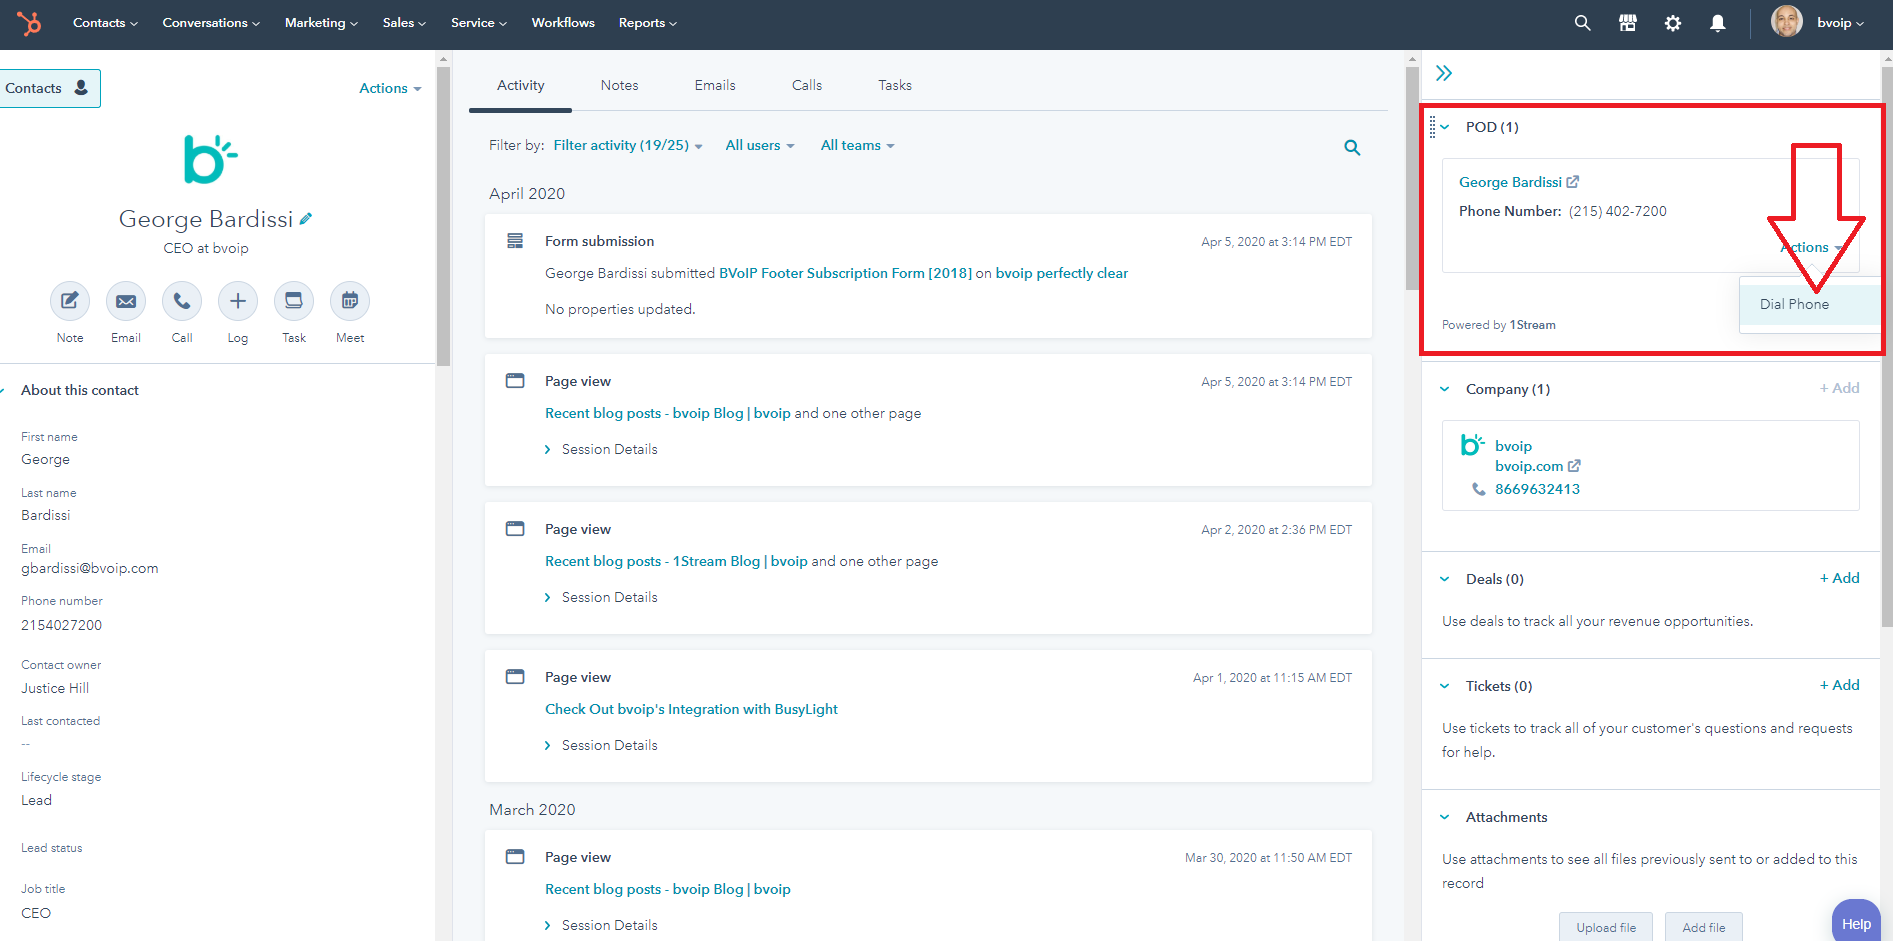Click the Email envelope icon button
Viewport: 1893px width, 941px height.
(x=126, y=301)
